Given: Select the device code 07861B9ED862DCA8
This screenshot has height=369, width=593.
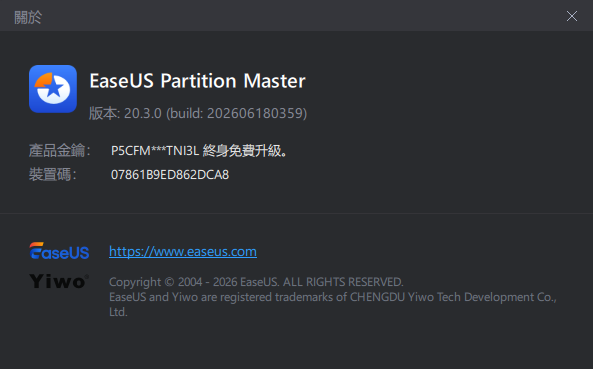Looking at the screenshot, I should pos(170,175).
